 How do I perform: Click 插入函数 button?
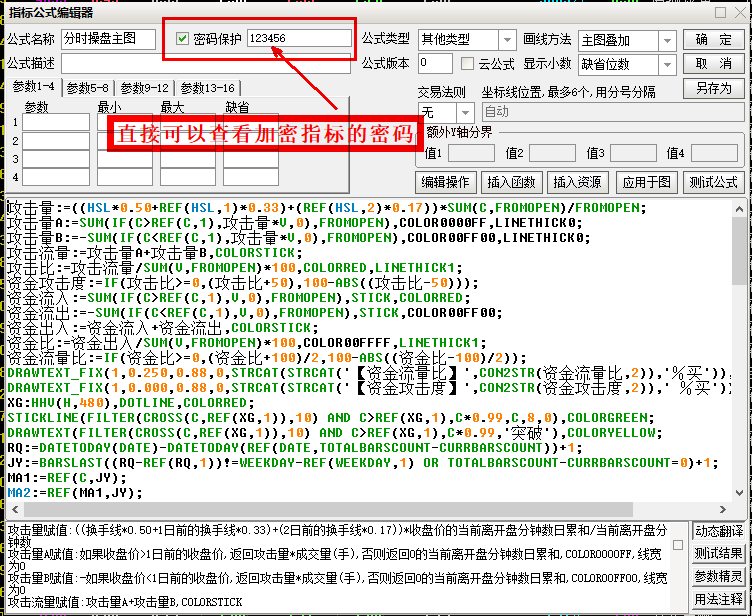coord(511,182)
